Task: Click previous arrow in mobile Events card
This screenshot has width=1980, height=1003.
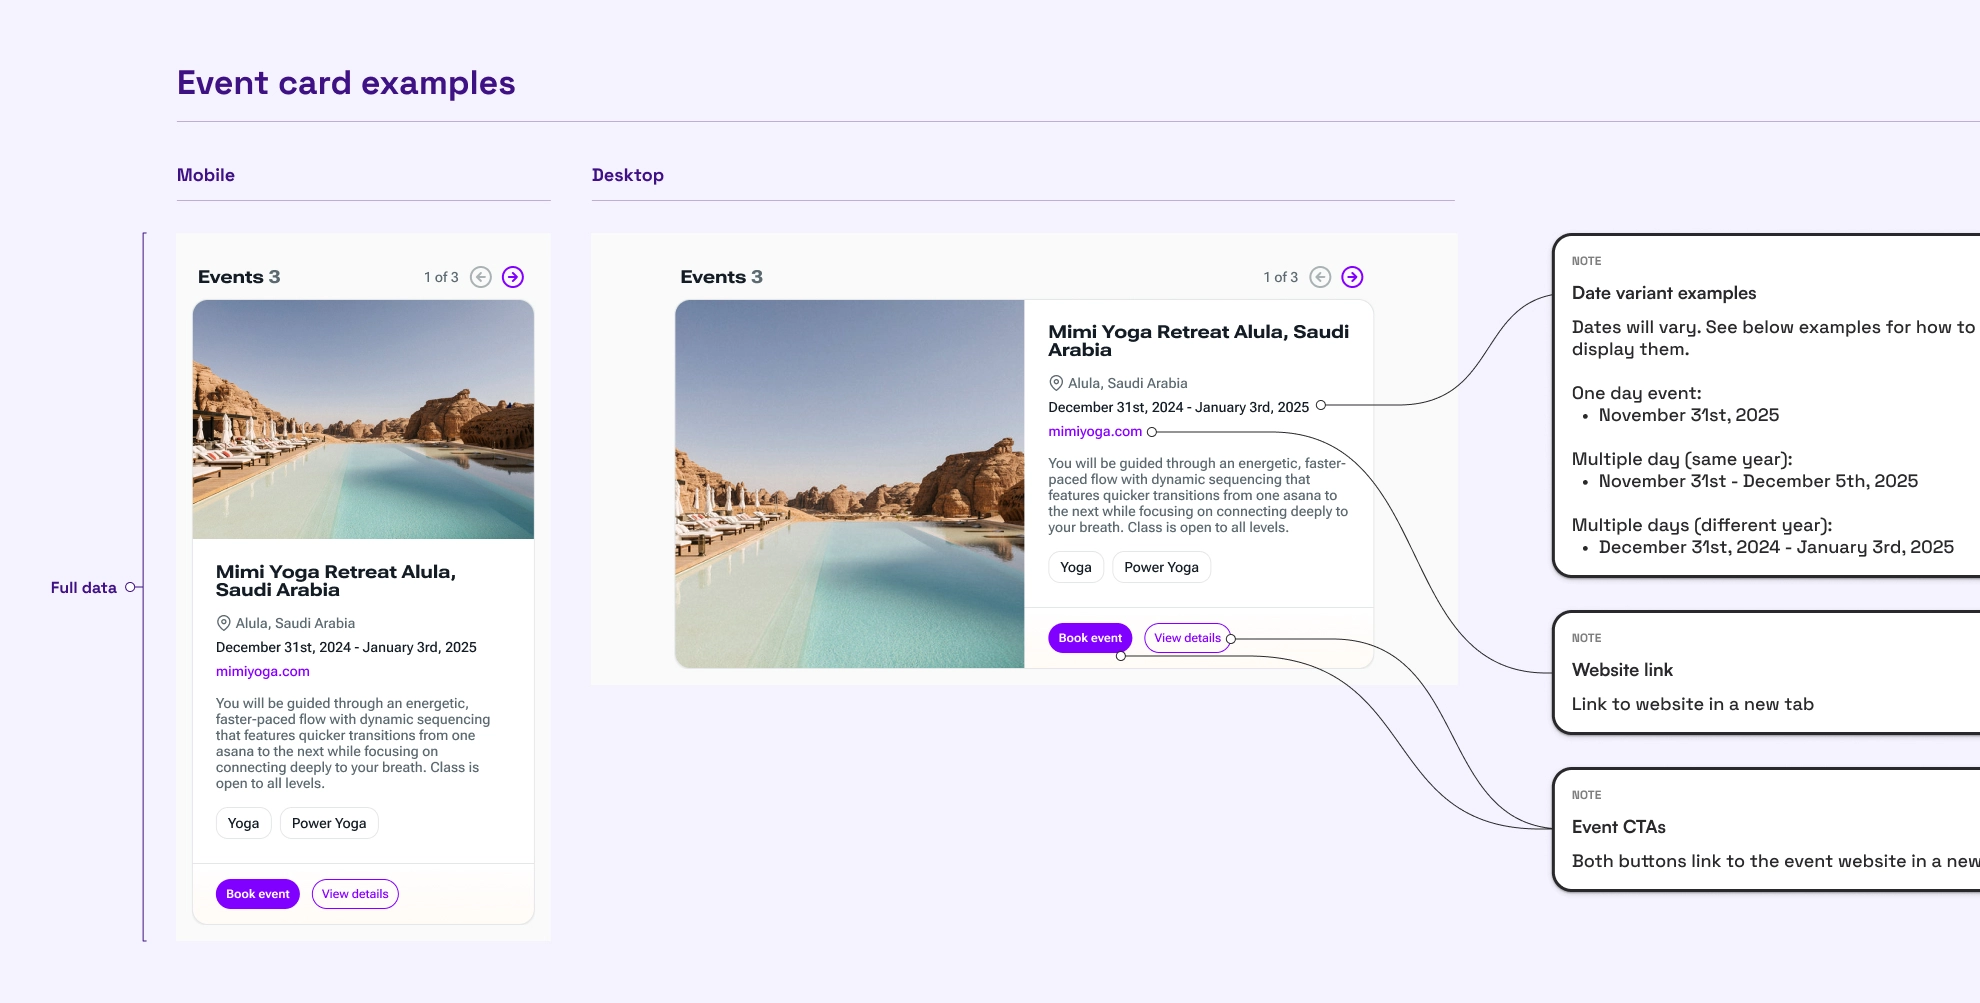Action: point(481,277)
